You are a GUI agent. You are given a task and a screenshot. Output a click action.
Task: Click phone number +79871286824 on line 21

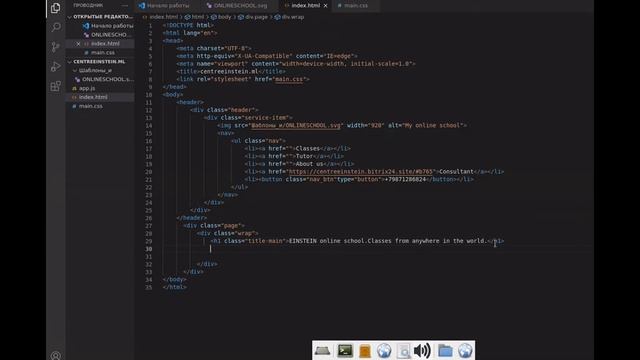point(405,180)
